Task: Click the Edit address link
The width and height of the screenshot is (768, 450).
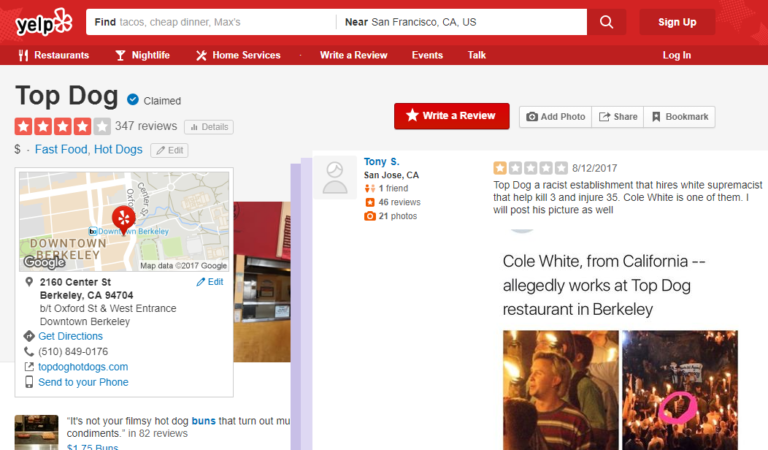Action: pyautogui.click(x=210, y=282)
